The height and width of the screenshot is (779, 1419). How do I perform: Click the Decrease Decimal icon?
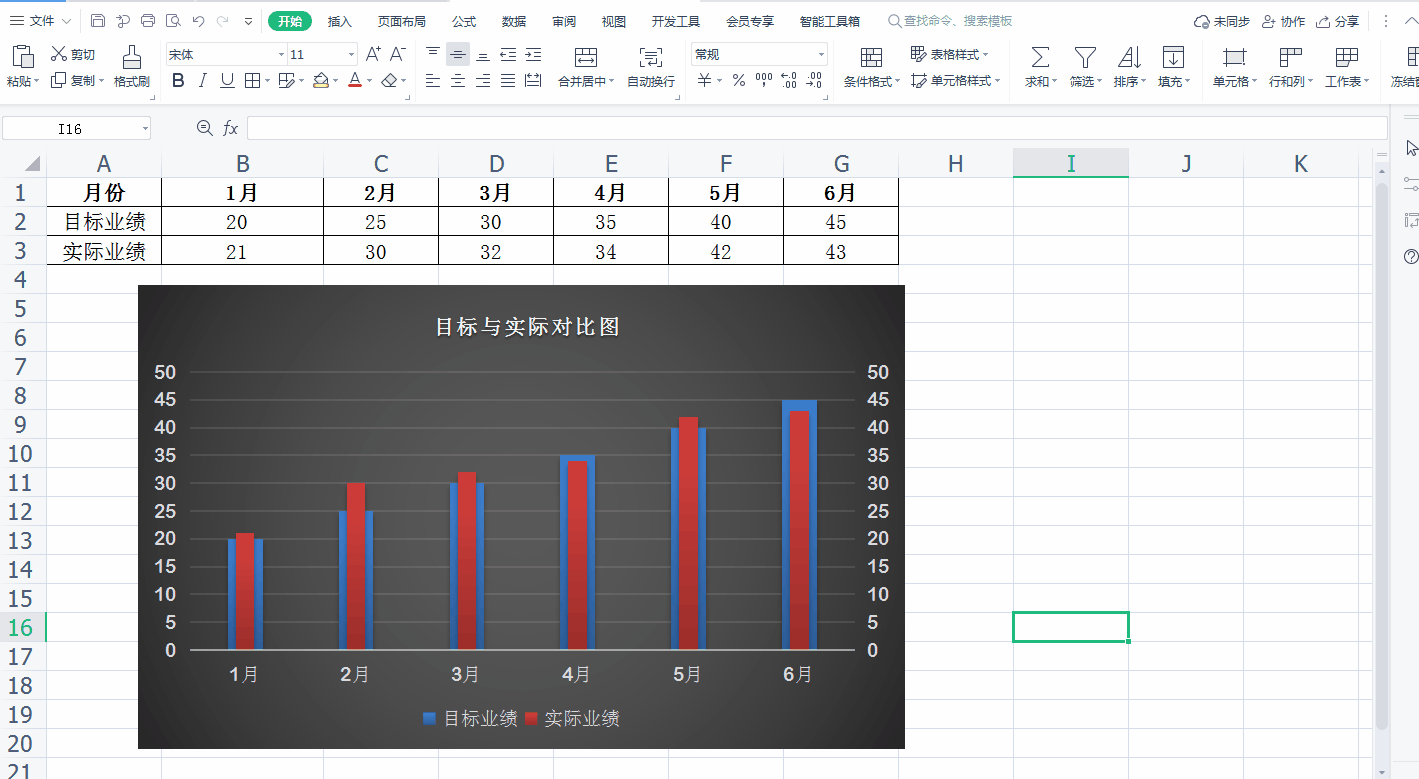(814, 81)
